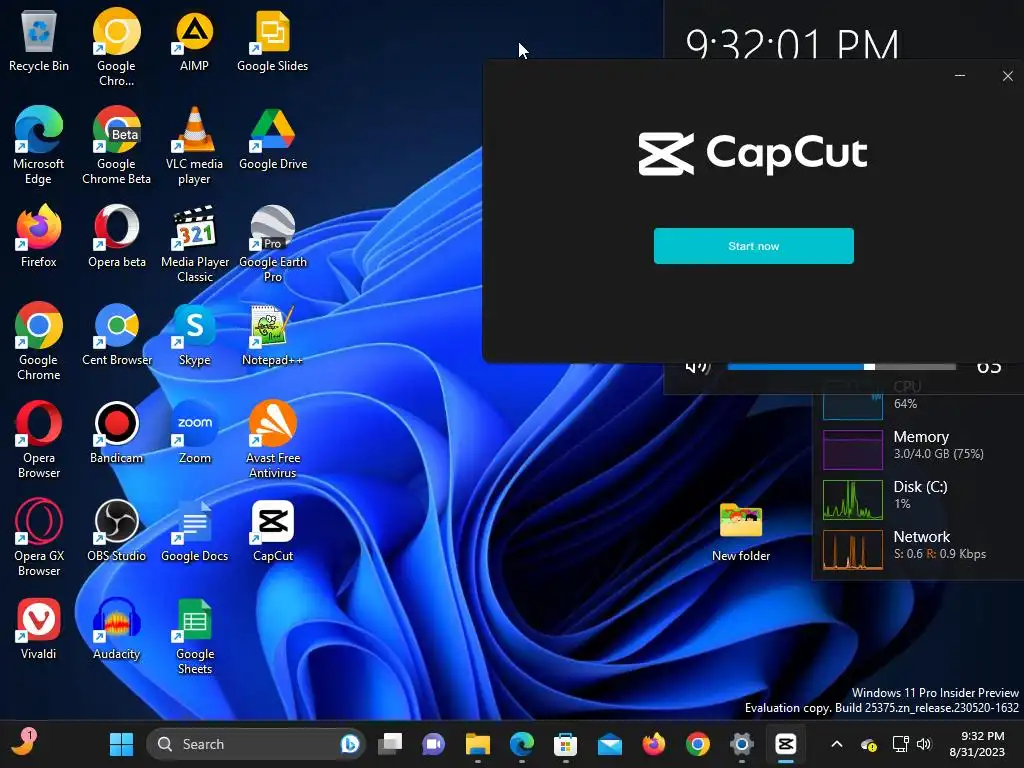Select the Media Player Classic shortcut

point(195,243)
